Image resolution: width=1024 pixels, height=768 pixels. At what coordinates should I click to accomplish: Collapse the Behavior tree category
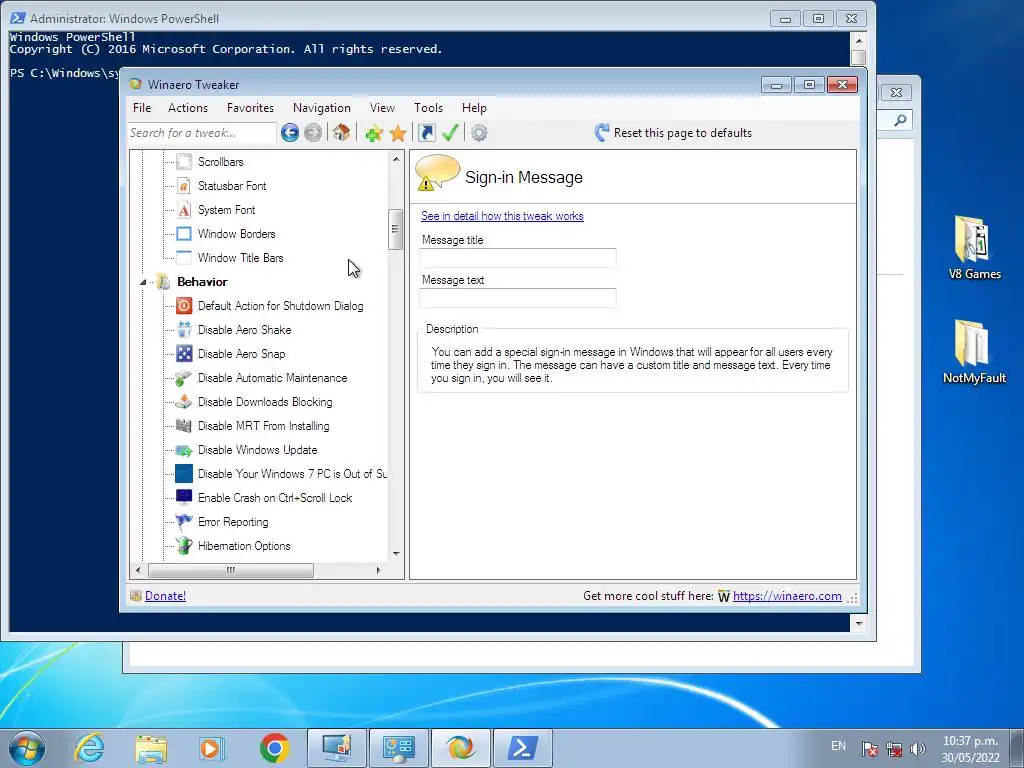click(143, 282)
